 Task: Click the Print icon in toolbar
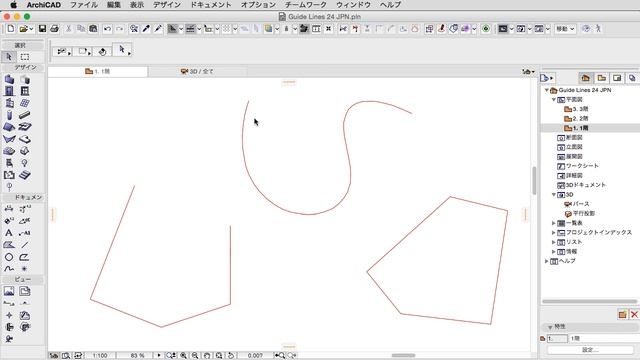pos(54,29)
